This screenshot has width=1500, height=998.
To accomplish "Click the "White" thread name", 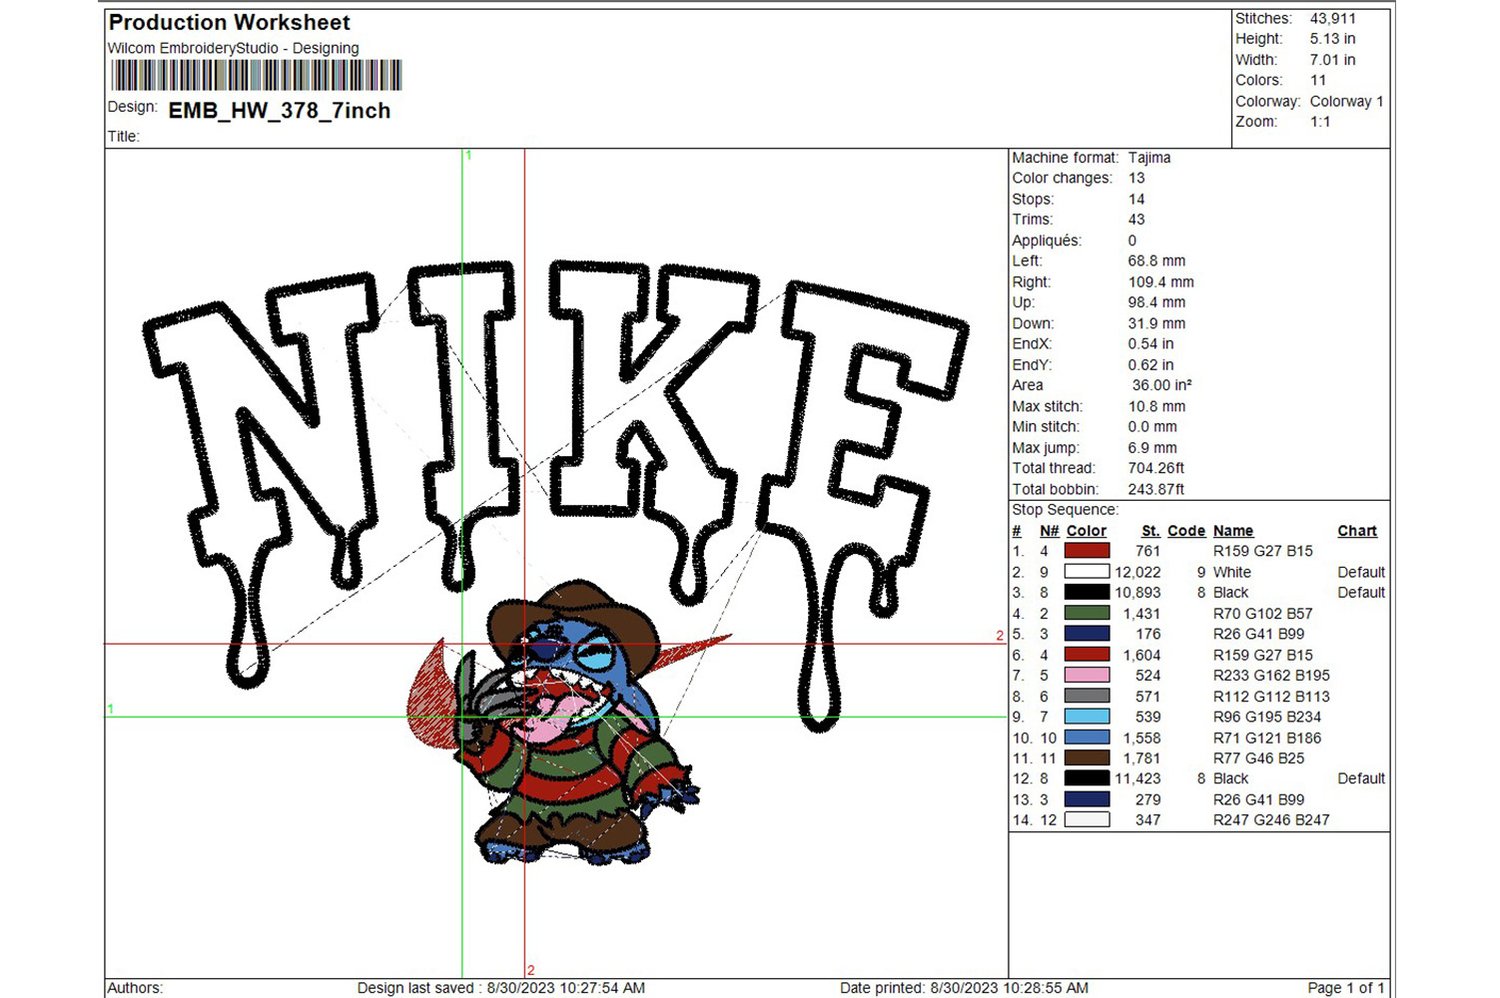I will tap(1232, 572).
